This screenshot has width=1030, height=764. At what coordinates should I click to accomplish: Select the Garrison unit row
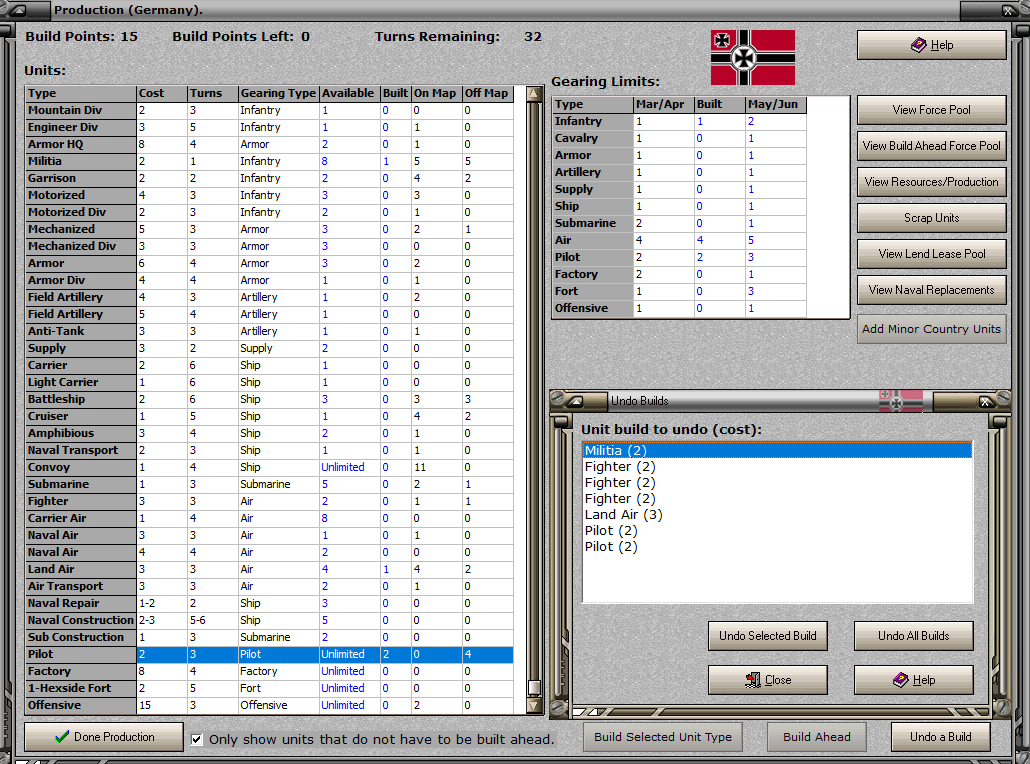(269, 179)
